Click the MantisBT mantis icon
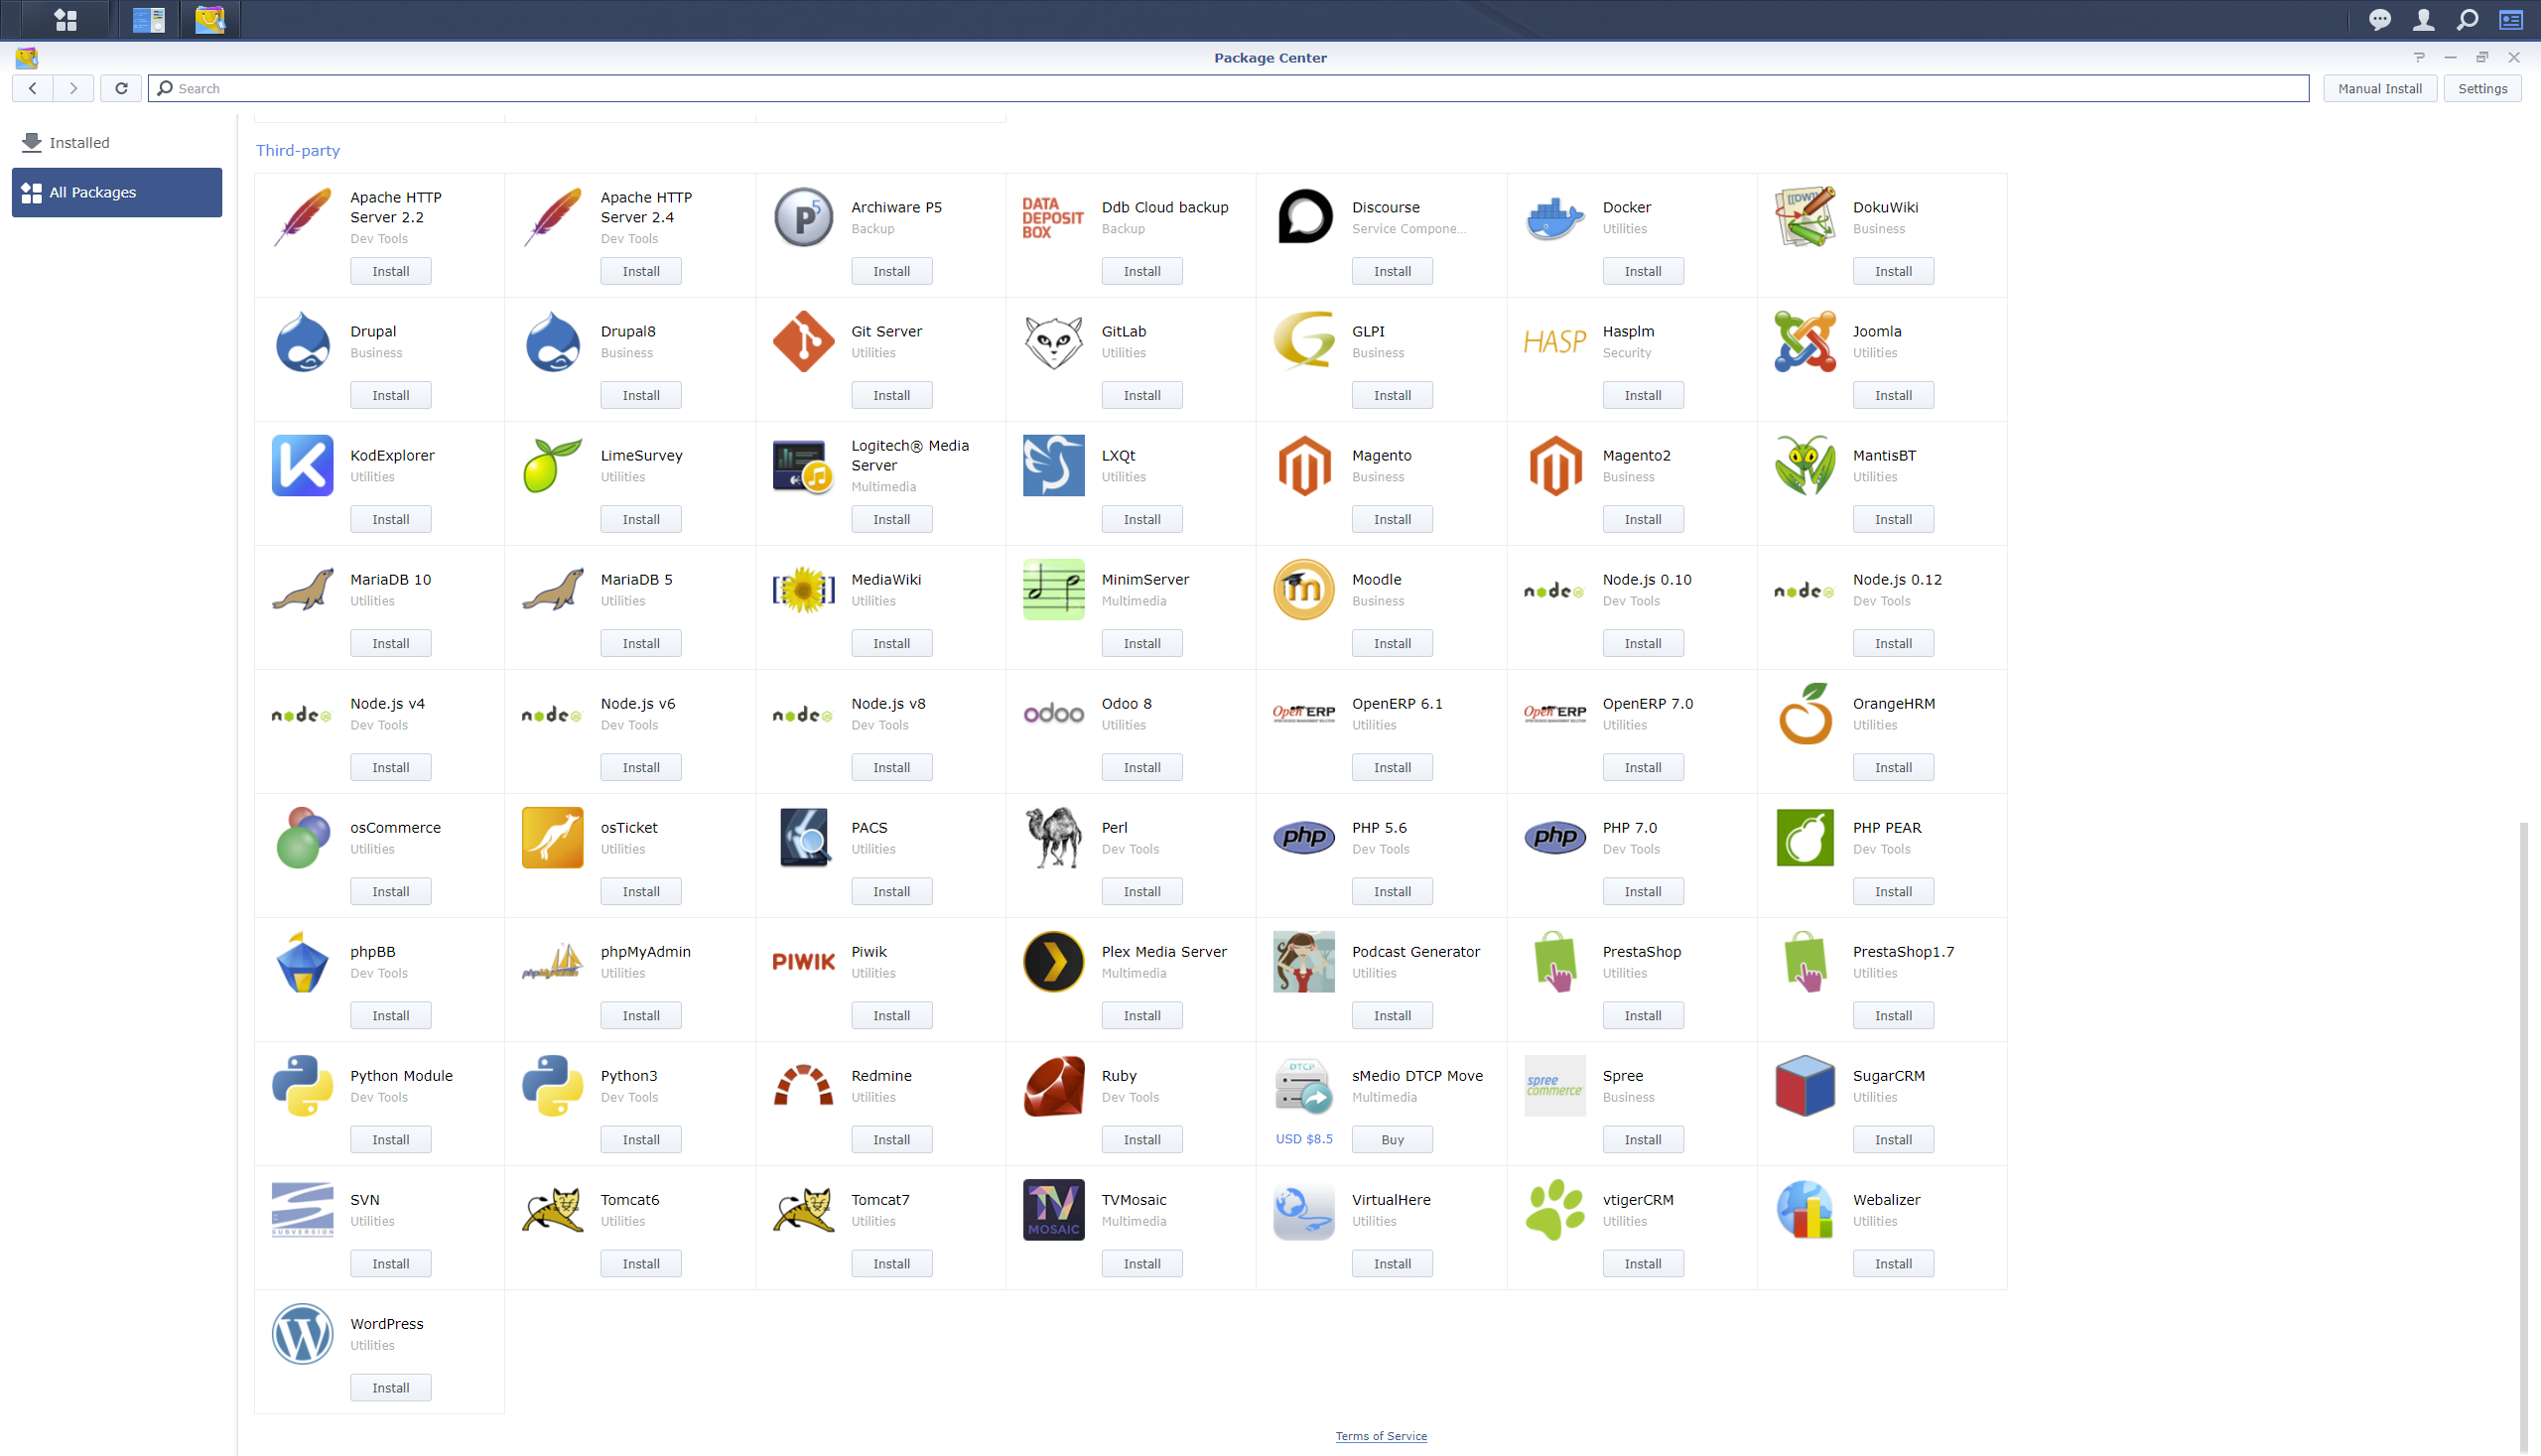The width and height of the screenshot is (2541, 1456). tap(1804, 465)
